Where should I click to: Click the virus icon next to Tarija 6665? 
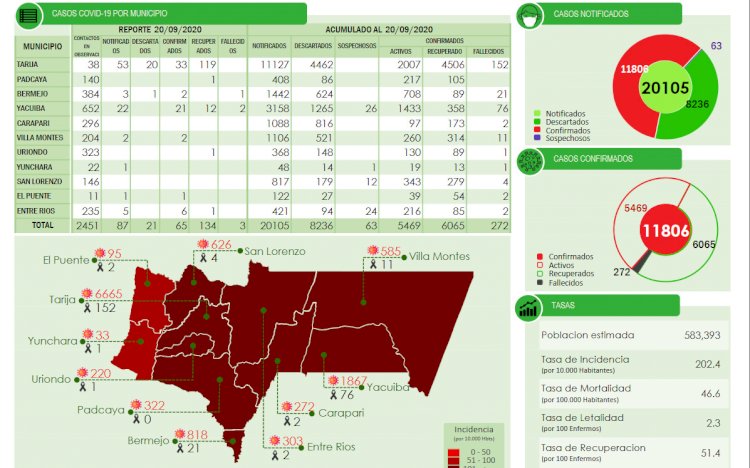[87, 293]
